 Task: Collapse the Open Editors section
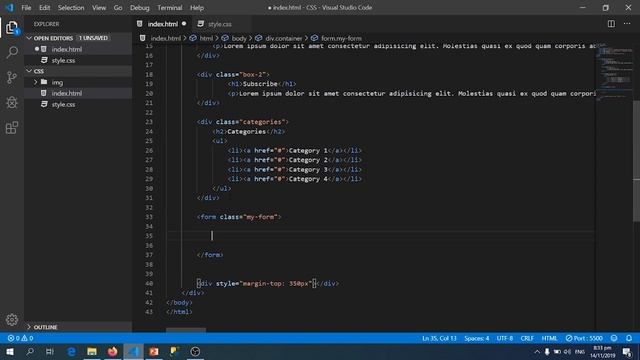pos(29,38)
